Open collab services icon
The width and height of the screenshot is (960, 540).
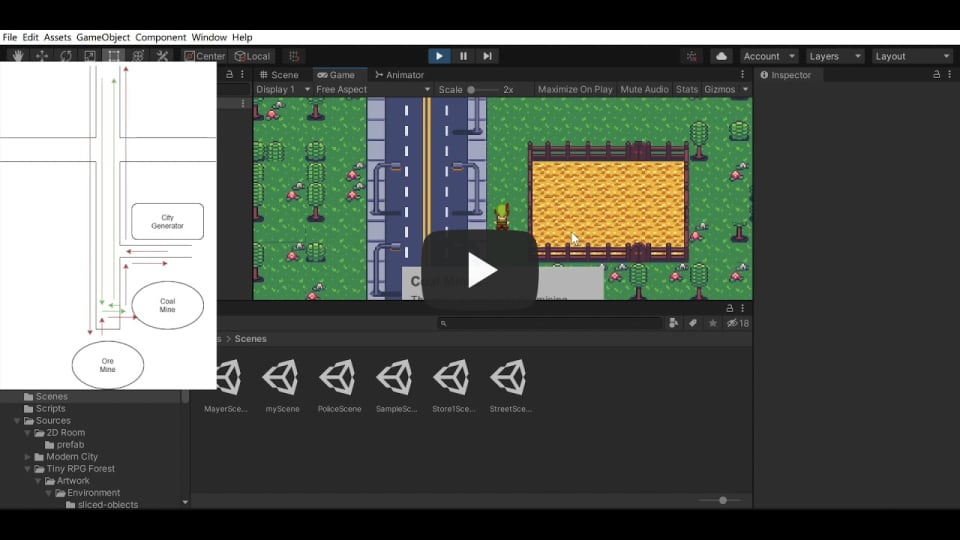coord(692,56)
